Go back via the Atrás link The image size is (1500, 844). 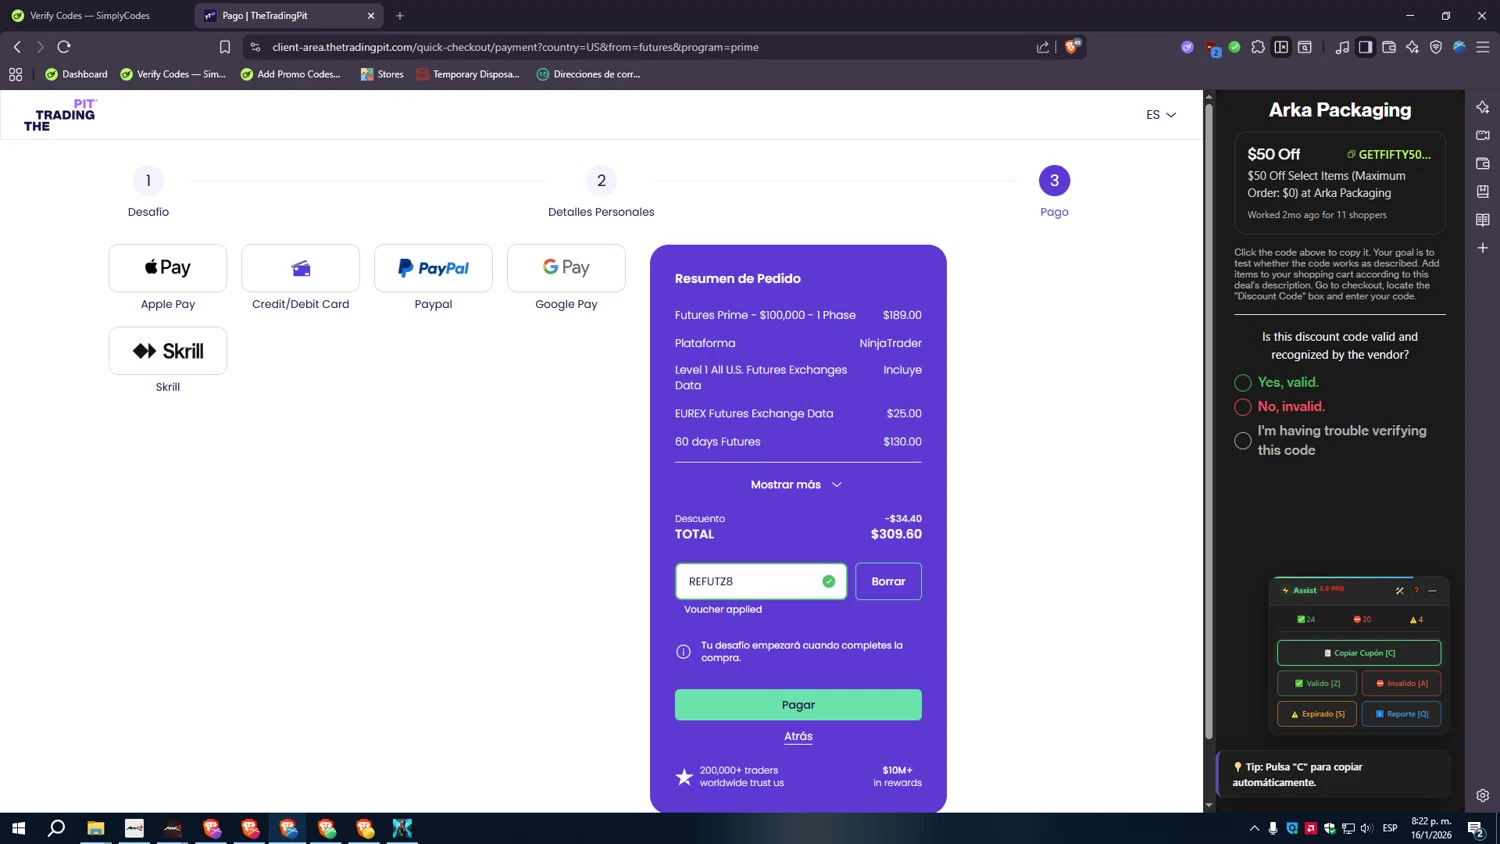point(798,736)
